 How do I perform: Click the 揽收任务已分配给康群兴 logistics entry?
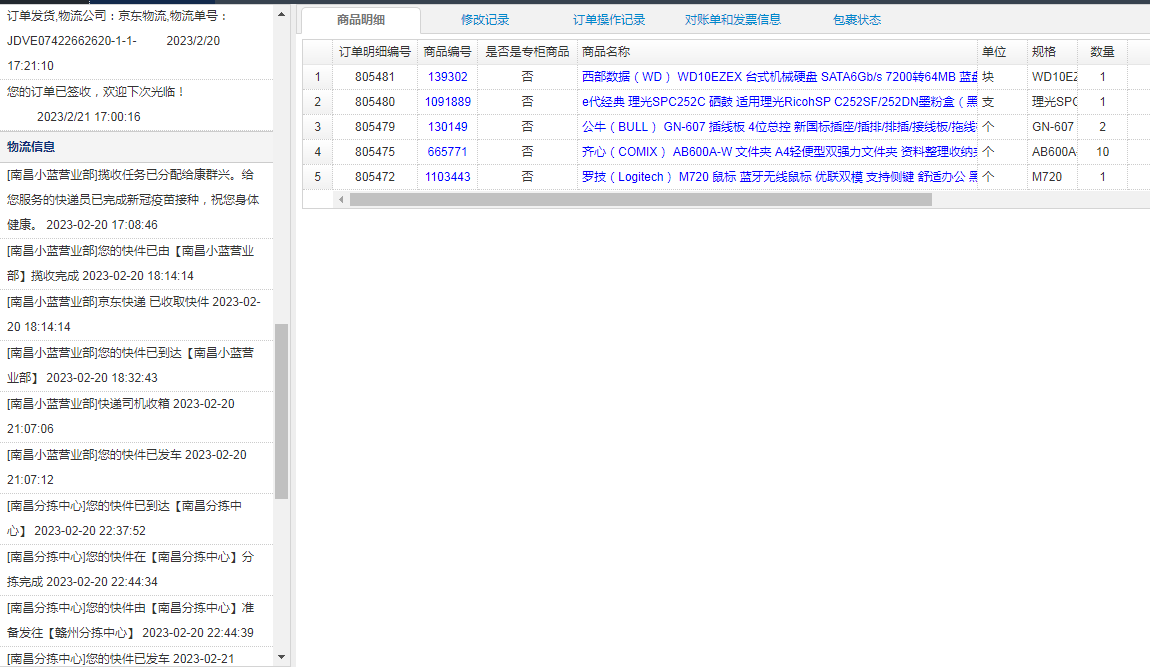[x=136, y=200]
